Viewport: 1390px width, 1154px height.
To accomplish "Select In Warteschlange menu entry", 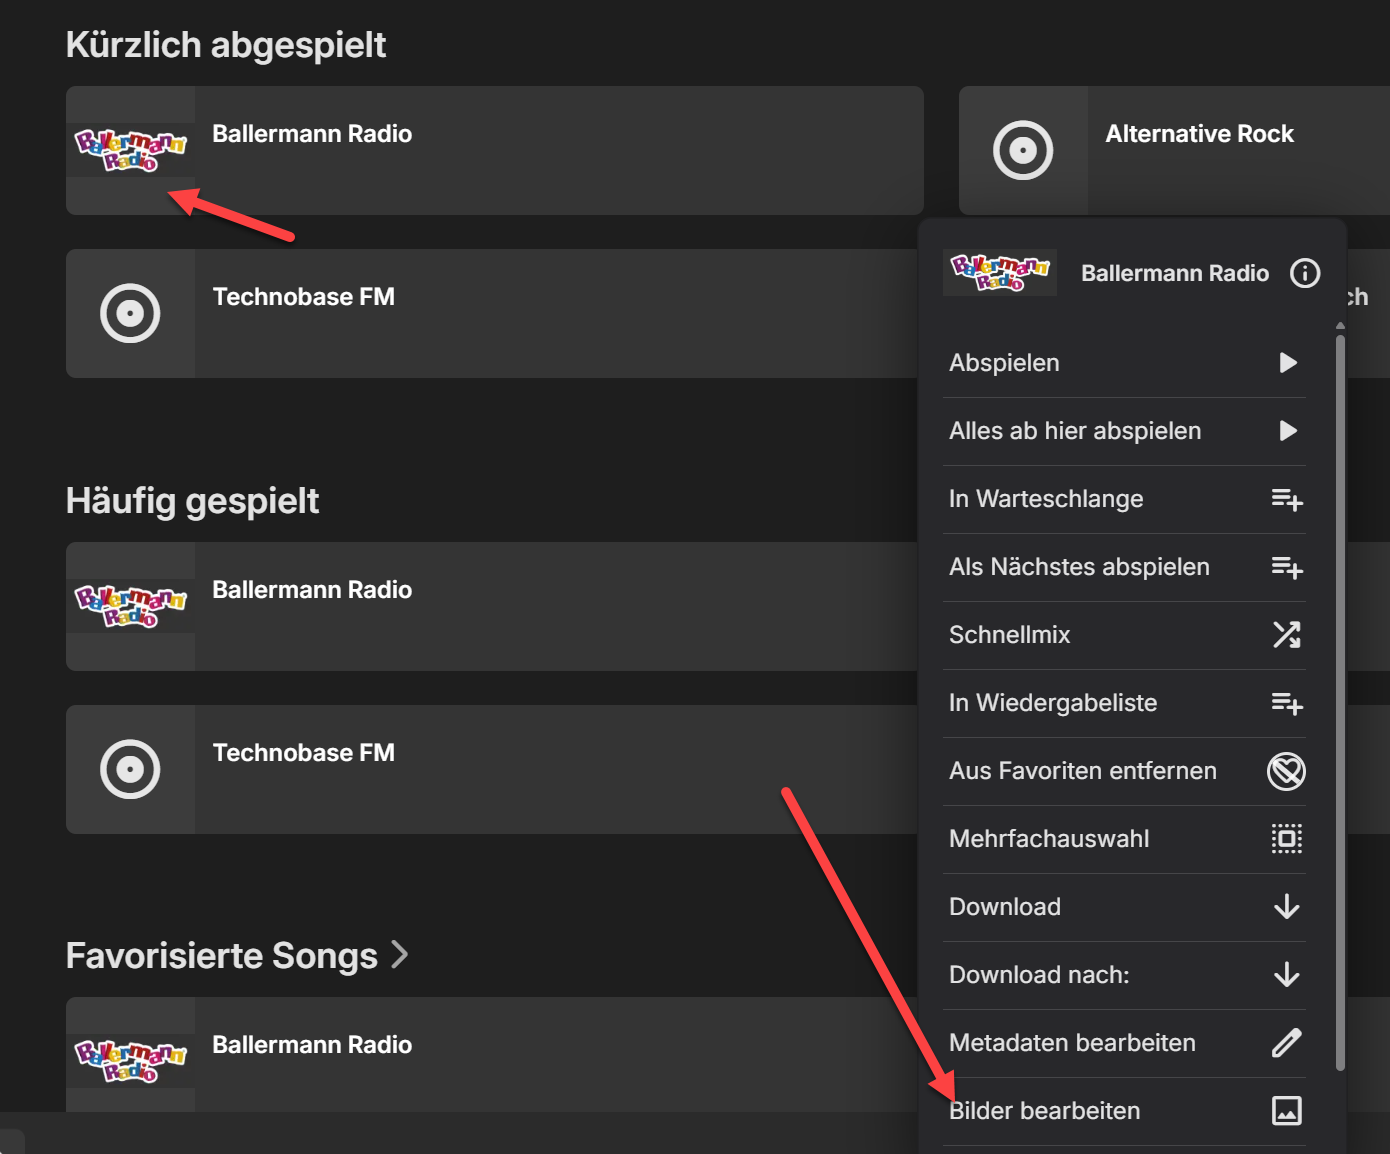I will coord(1046,499).
